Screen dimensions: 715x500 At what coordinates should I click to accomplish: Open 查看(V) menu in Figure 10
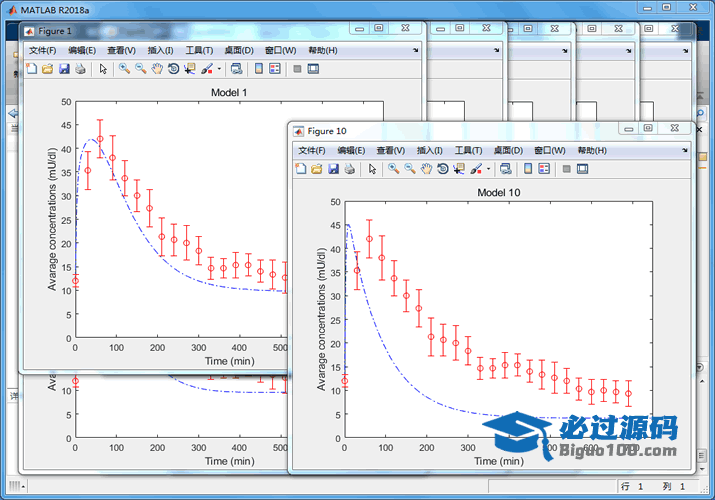391,151
